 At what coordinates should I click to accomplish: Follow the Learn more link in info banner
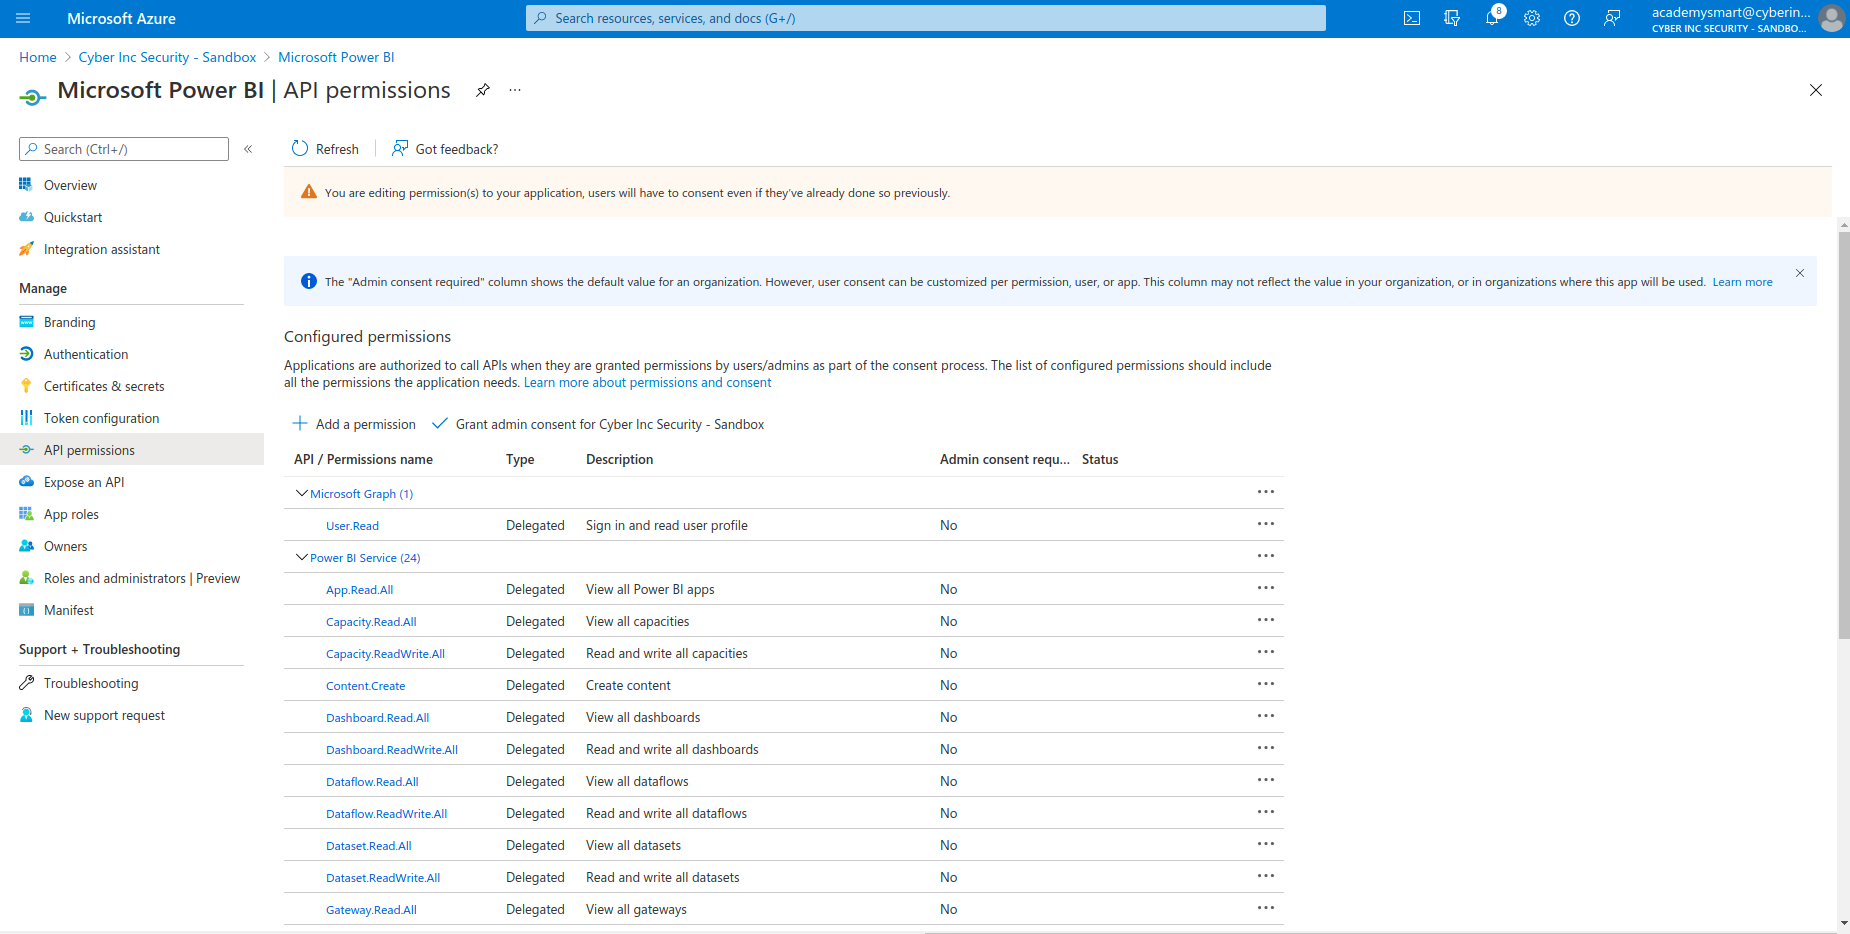point(1742,282)
